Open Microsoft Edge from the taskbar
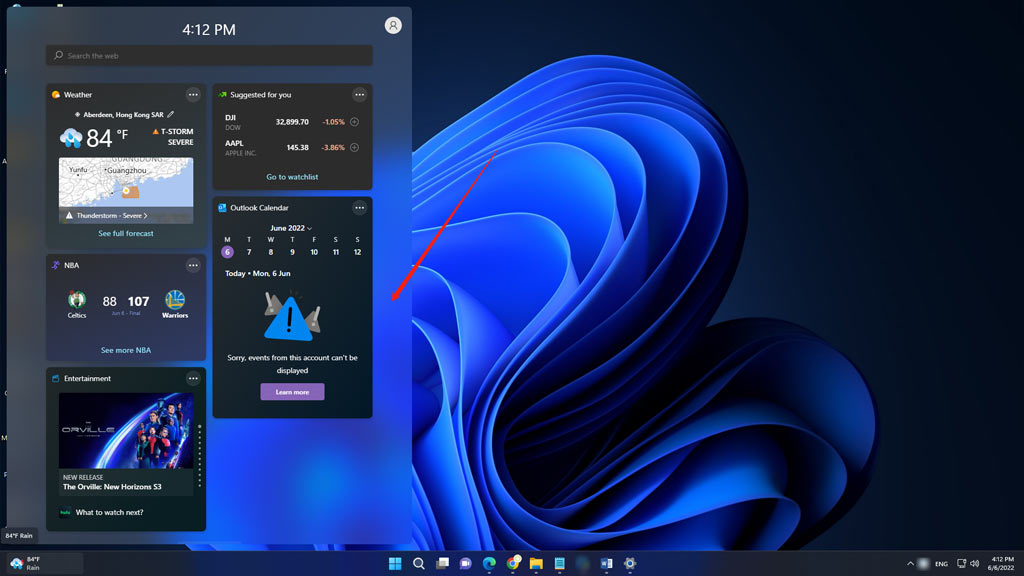Viewport: 1024px width, 576px height. point(489,563)
